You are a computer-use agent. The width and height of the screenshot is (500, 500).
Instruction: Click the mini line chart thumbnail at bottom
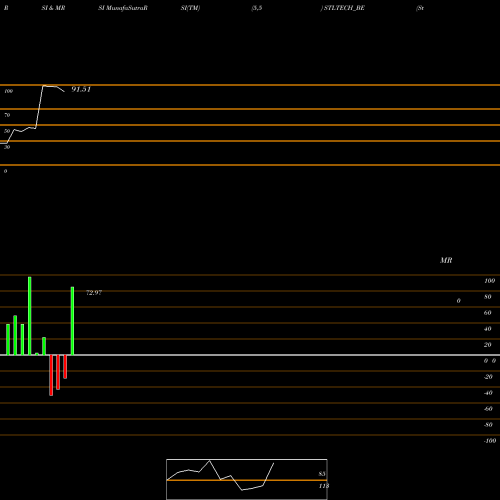point(247,479)
